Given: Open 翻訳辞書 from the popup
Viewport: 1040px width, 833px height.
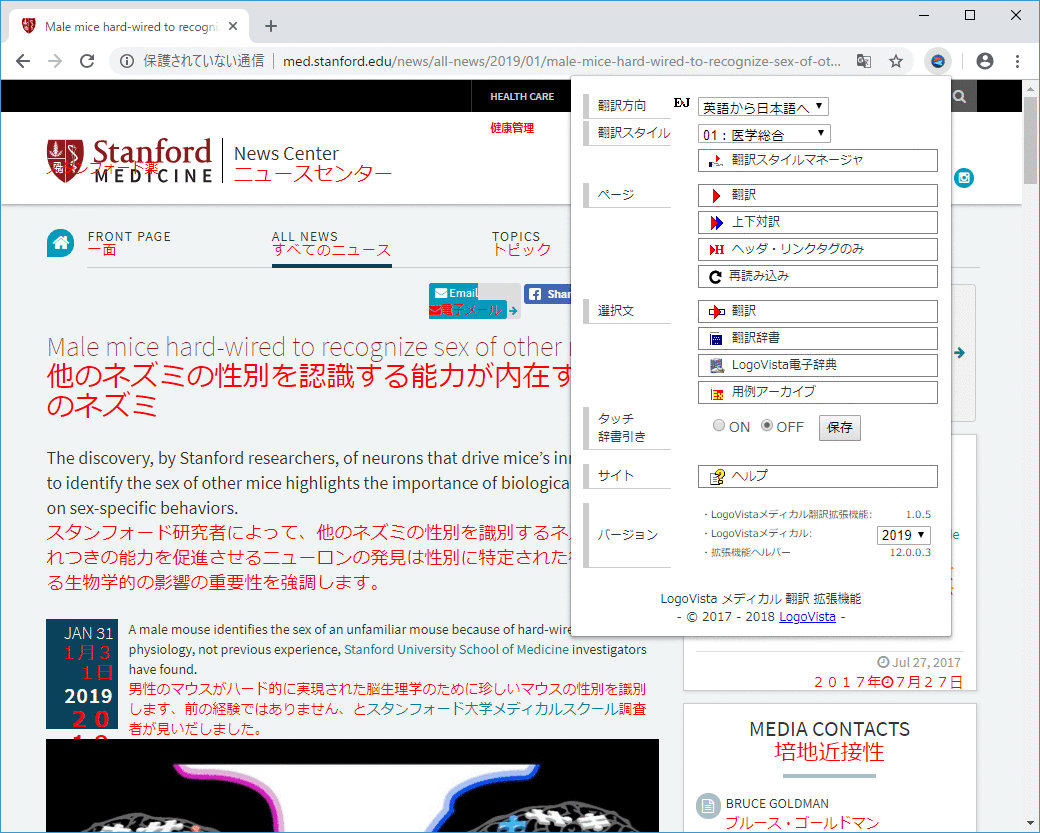Looking at the screenshot, I should 818,338.
